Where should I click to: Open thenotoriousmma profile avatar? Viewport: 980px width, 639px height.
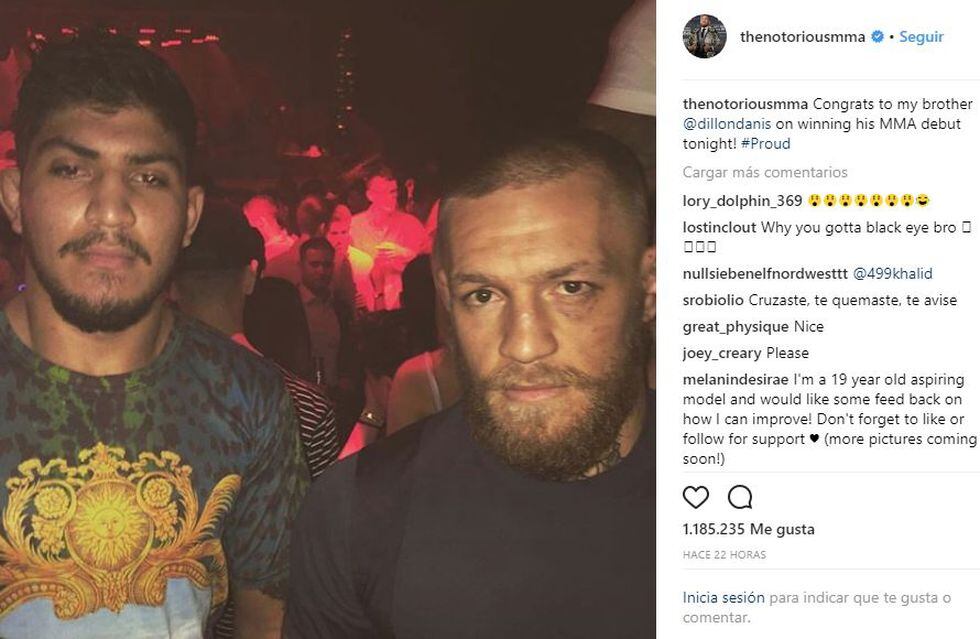point(704,37)
